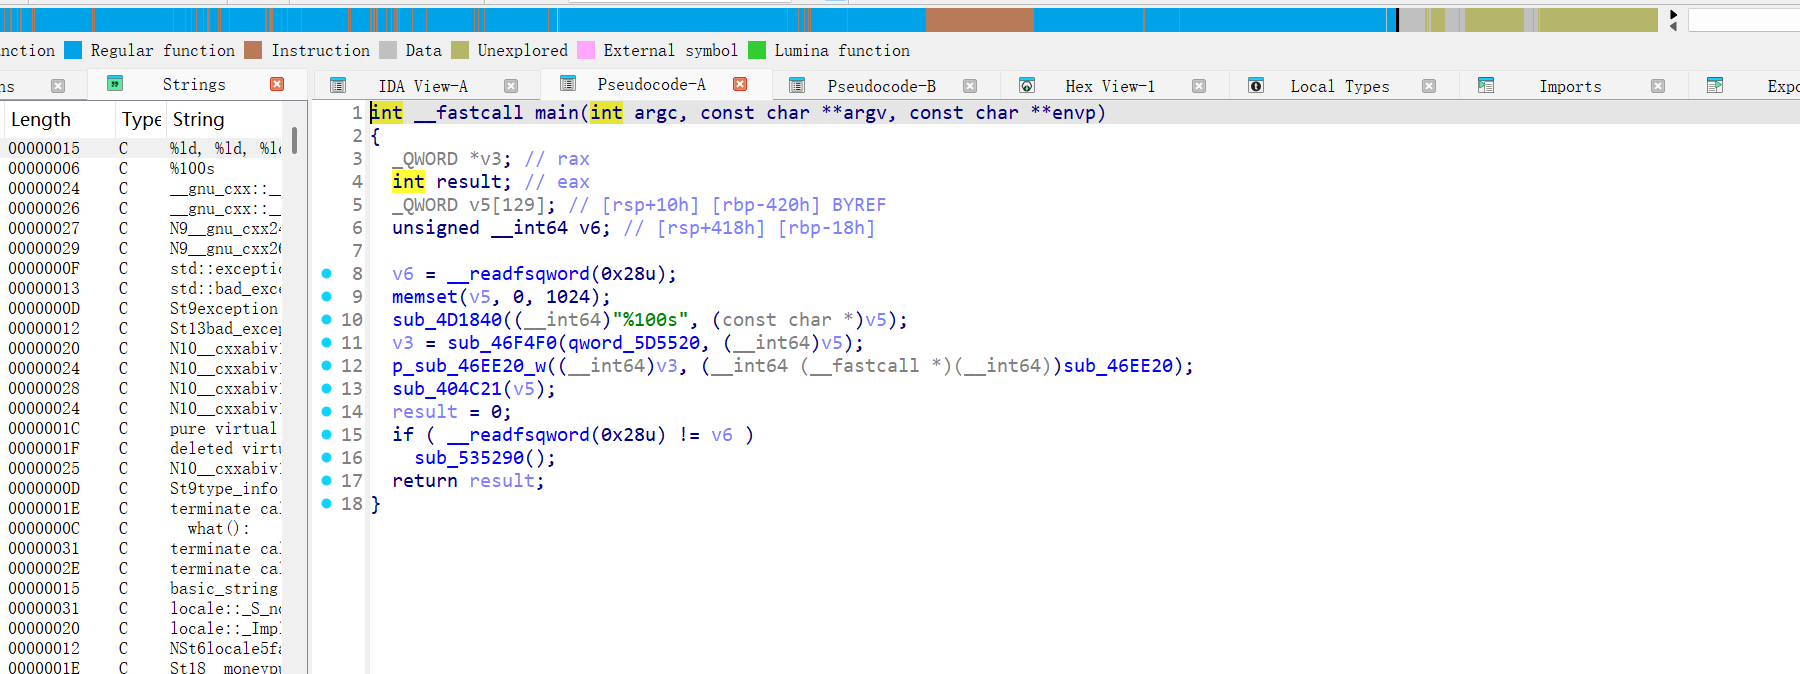Screen dimensions: 1800x674
Task: Click the sub_46F4F0 function call
Action: coord(502,343)
